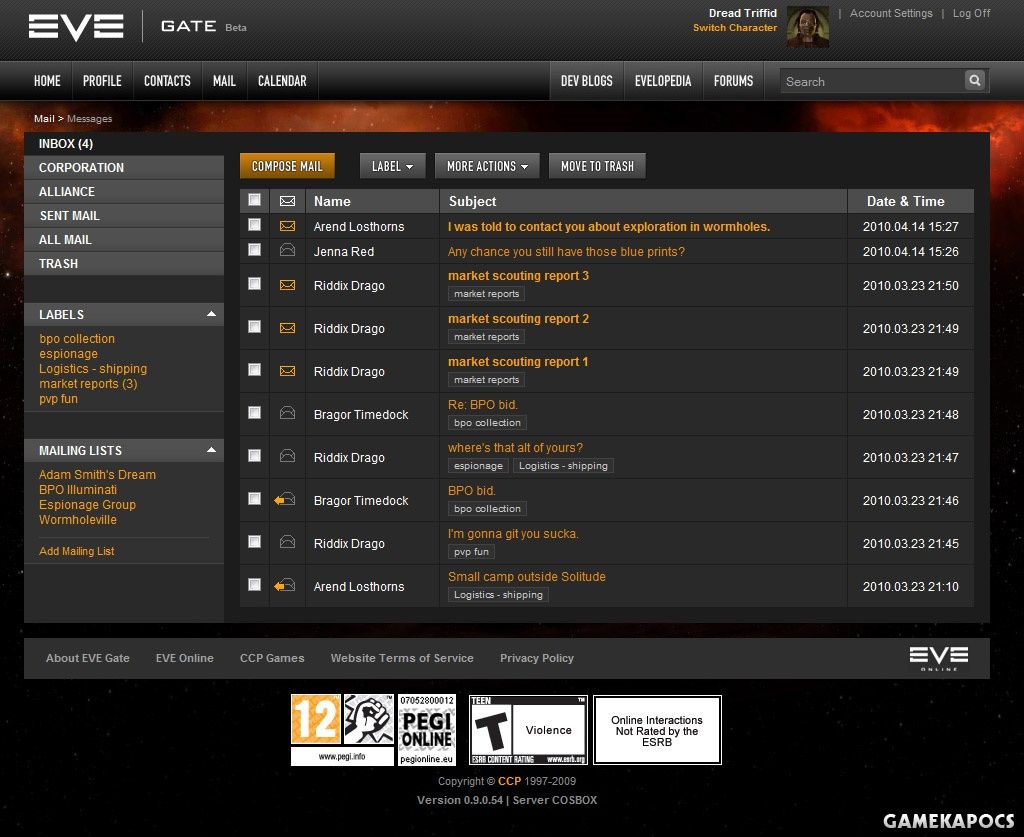1024x837 pixels.
Task: Open Evelopedia nav item
Action: coord(663,81)
